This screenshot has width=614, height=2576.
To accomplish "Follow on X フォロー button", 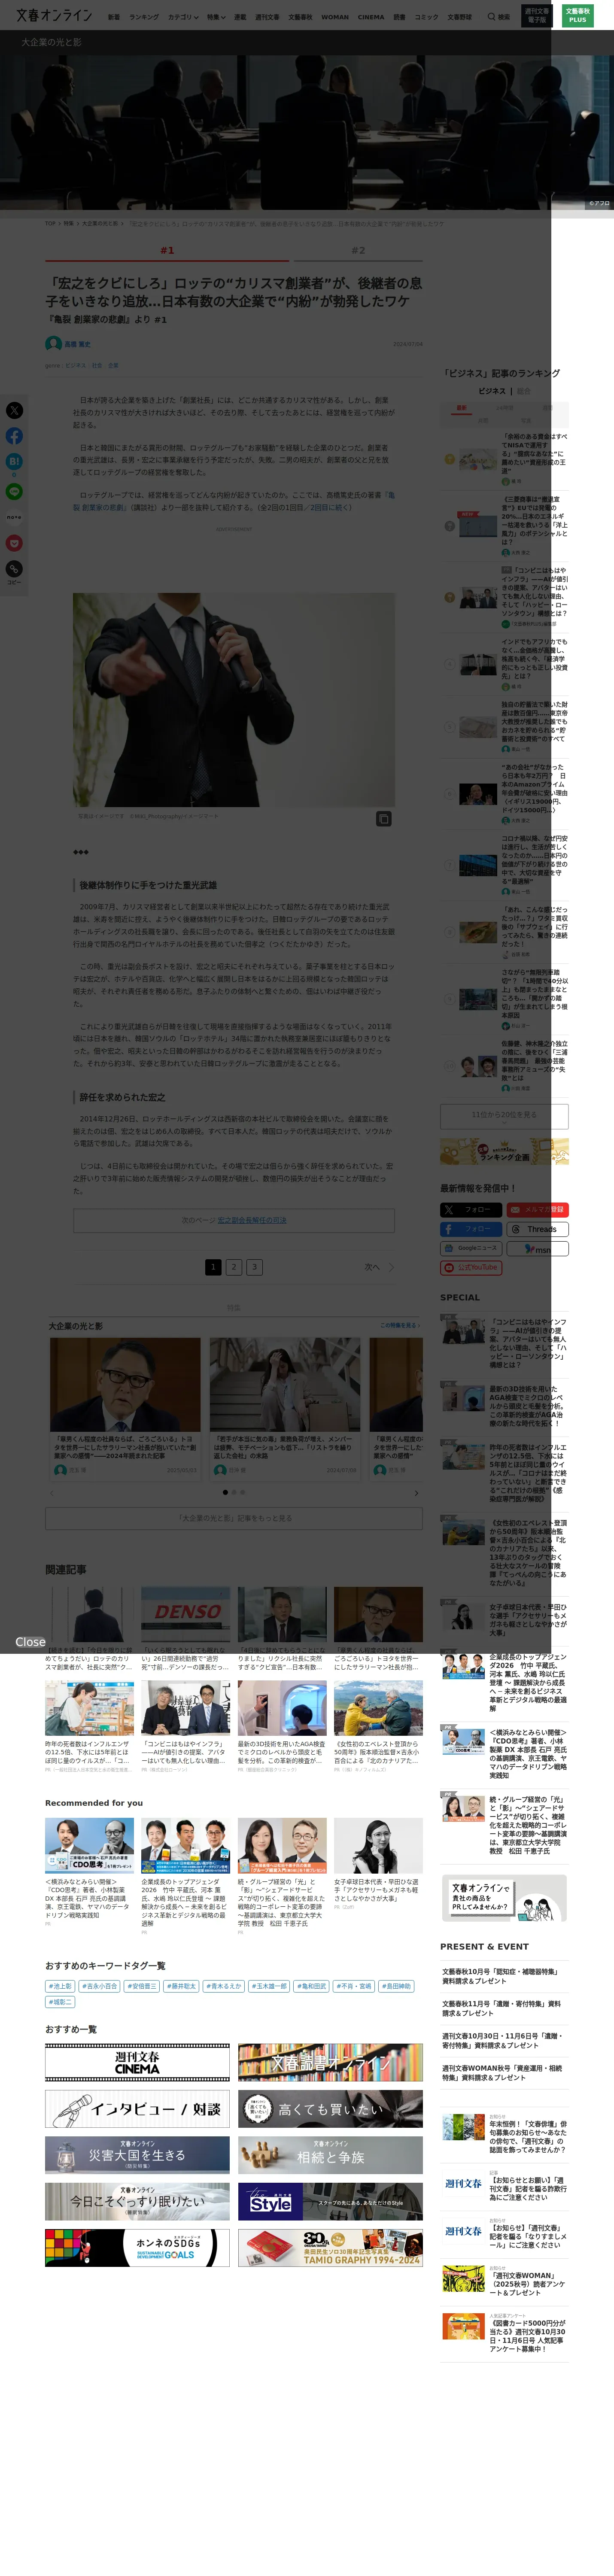I will [471, 1209].
